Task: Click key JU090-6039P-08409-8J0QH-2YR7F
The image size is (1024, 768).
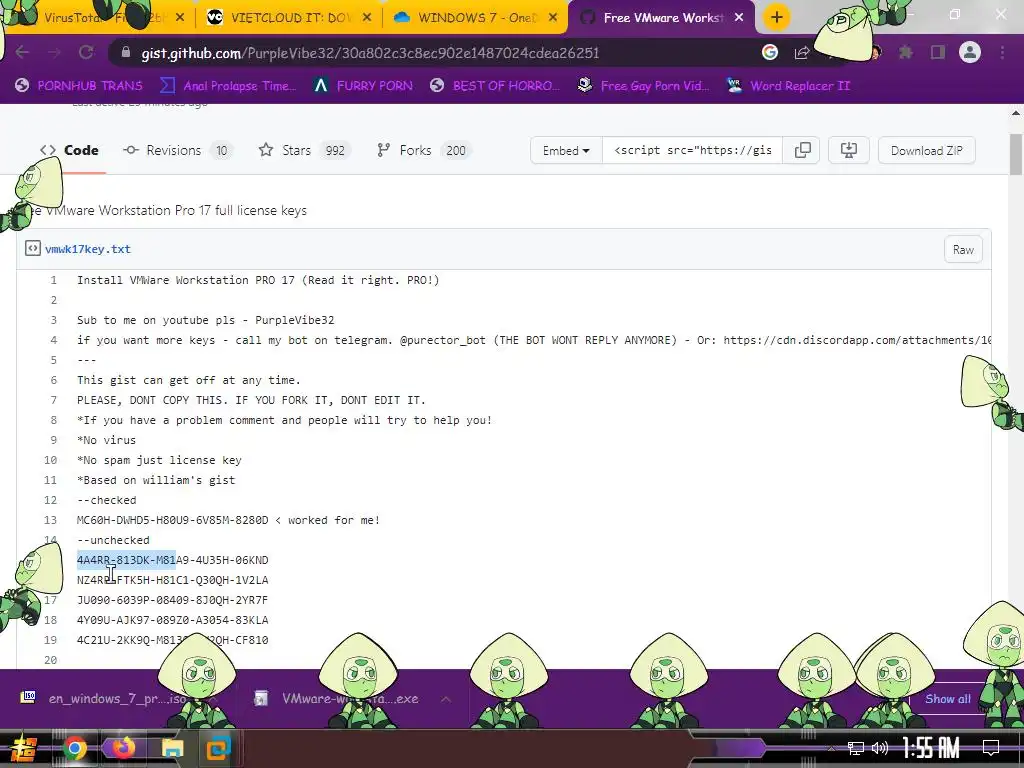Action: (172, 600)
